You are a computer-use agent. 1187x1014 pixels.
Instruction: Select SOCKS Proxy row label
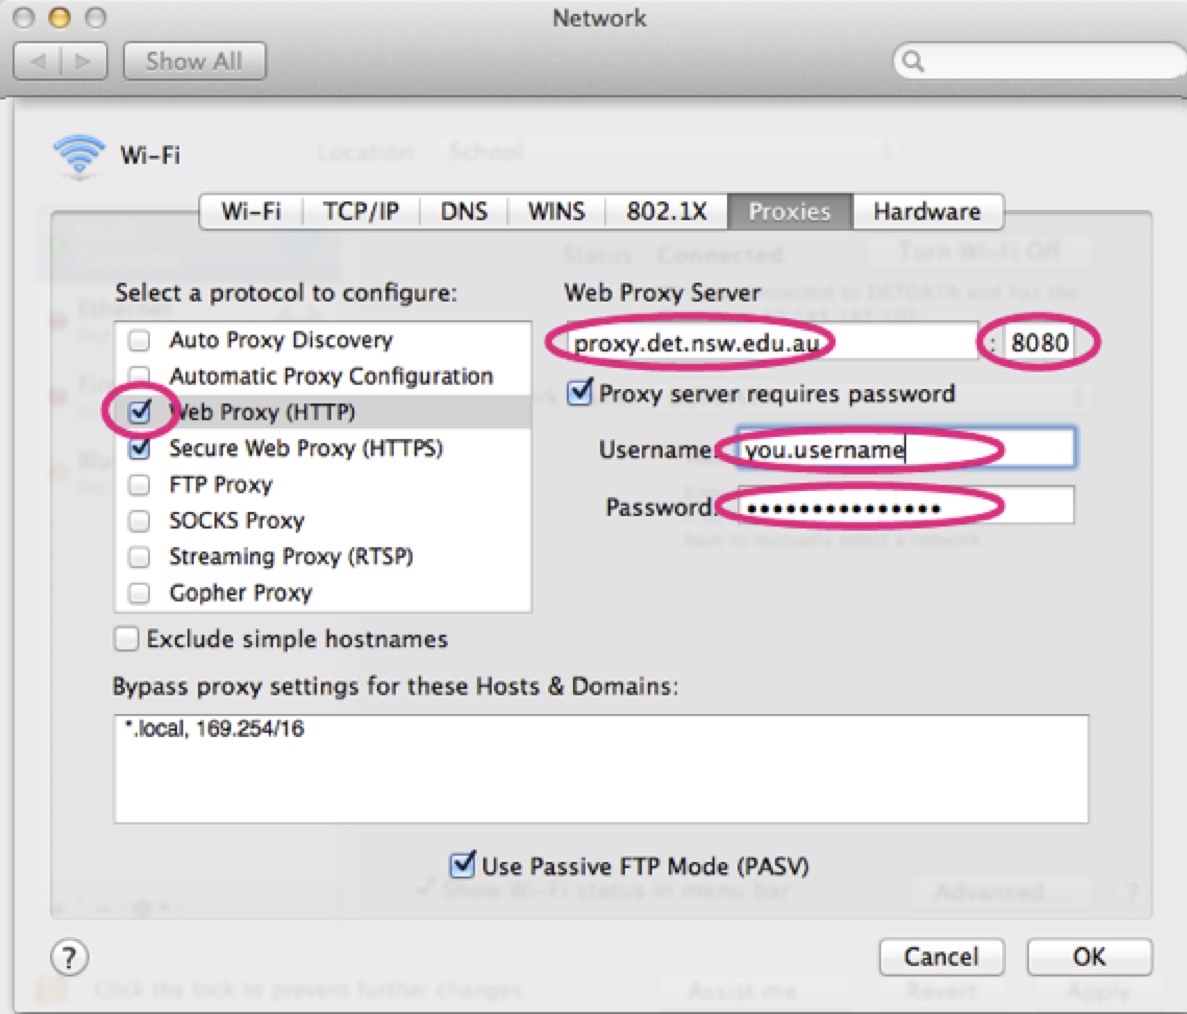point(237,521)
